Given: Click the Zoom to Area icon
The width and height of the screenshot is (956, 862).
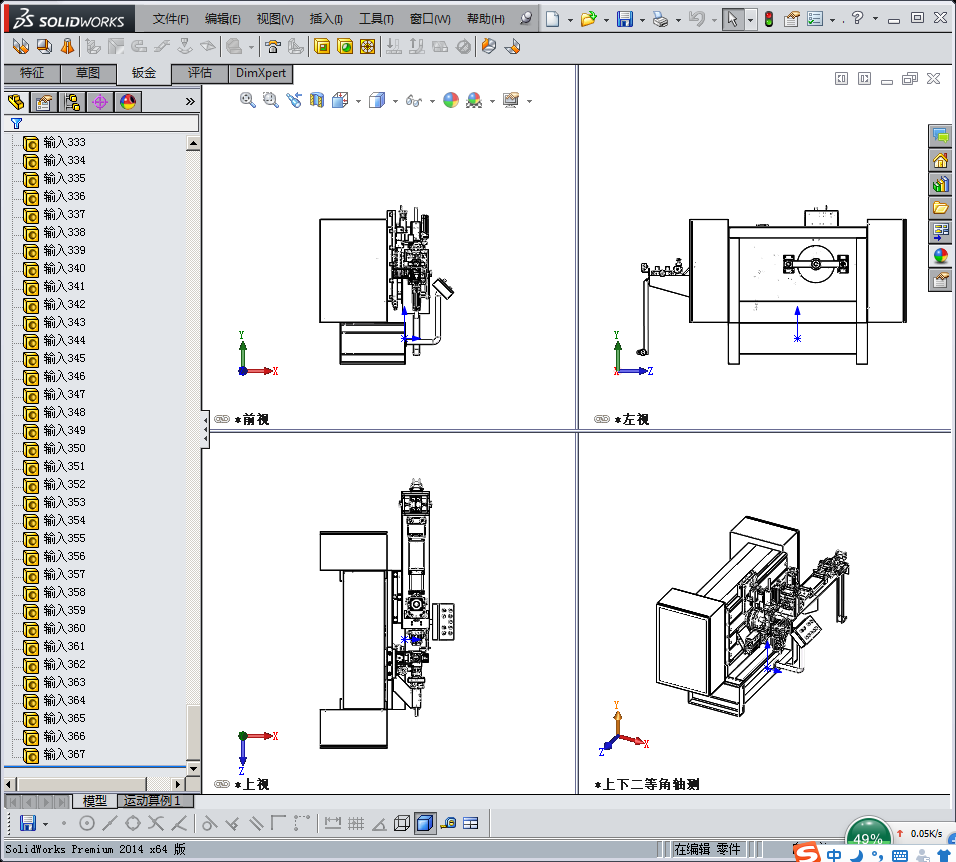Looking at the screenshot, I should point(271,100).
